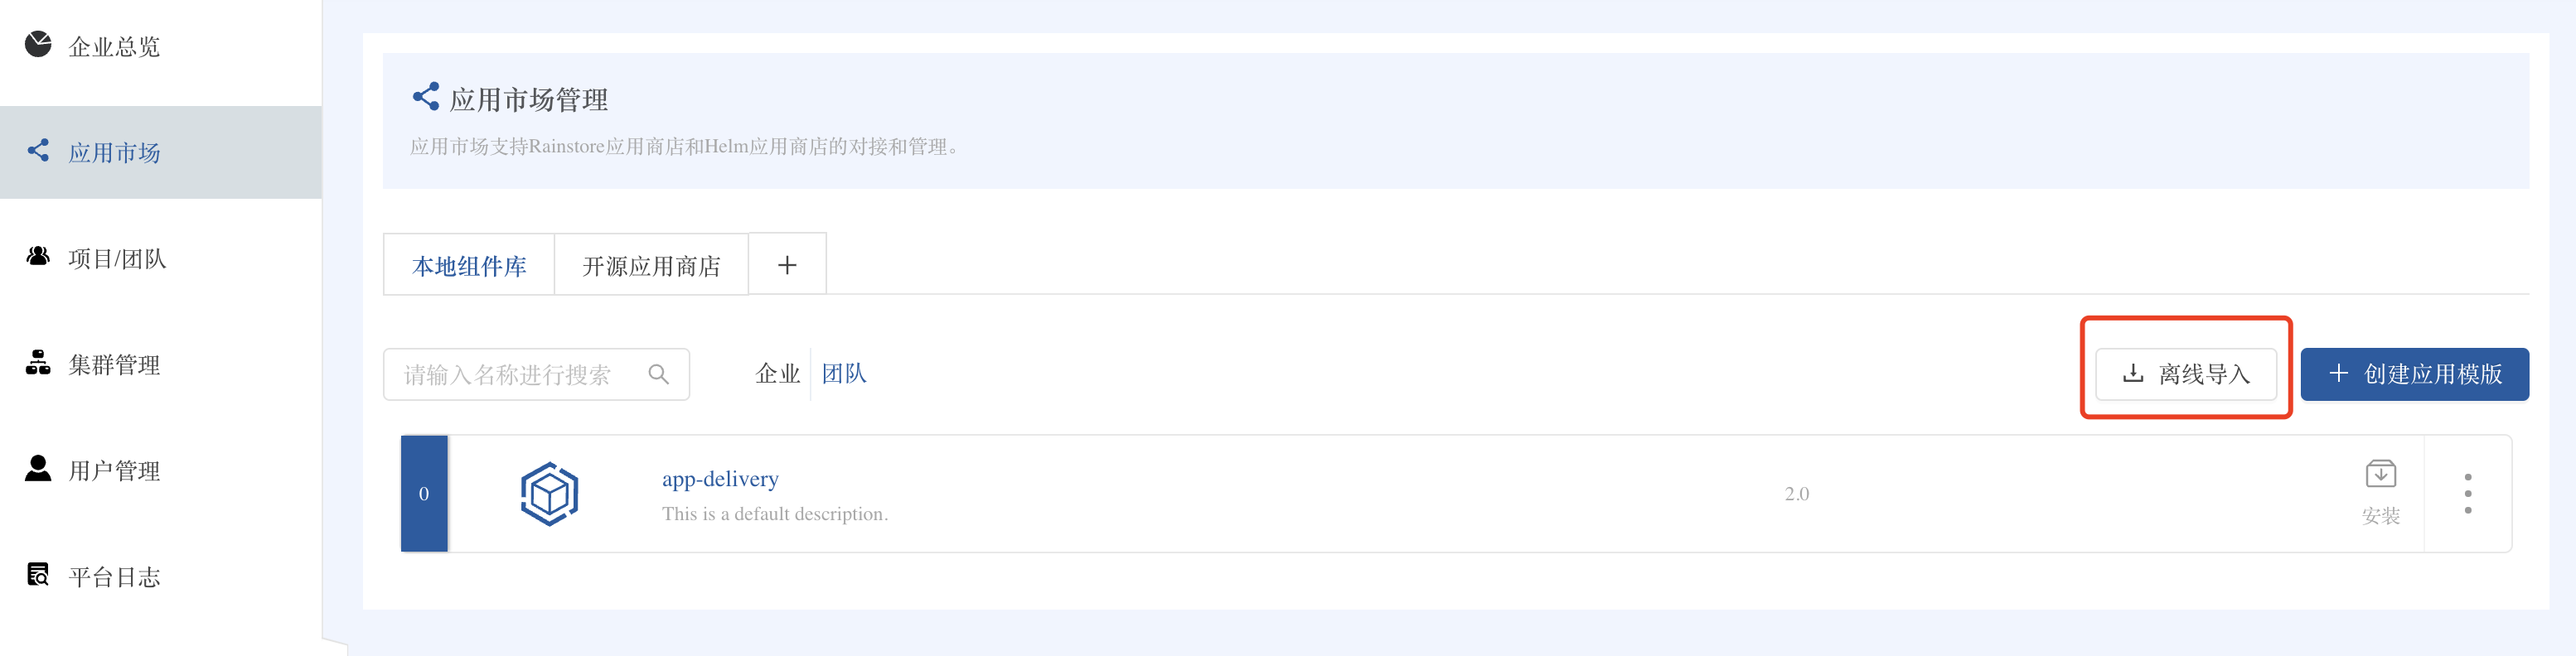
Task: Click the search magnifier icon
Action: 658,374
